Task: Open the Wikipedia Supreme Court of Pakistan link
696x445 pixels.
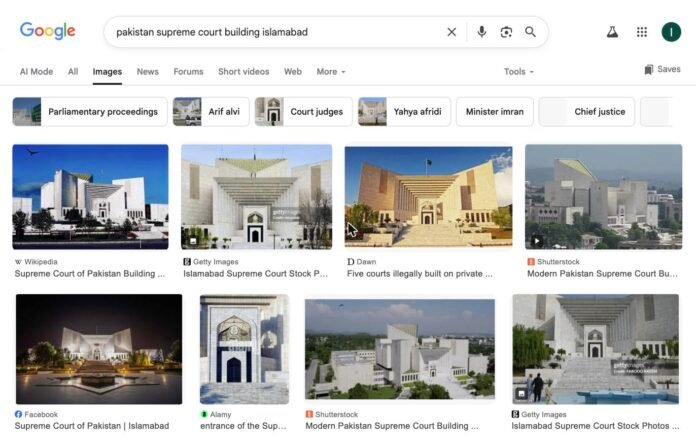Action: 90,274
